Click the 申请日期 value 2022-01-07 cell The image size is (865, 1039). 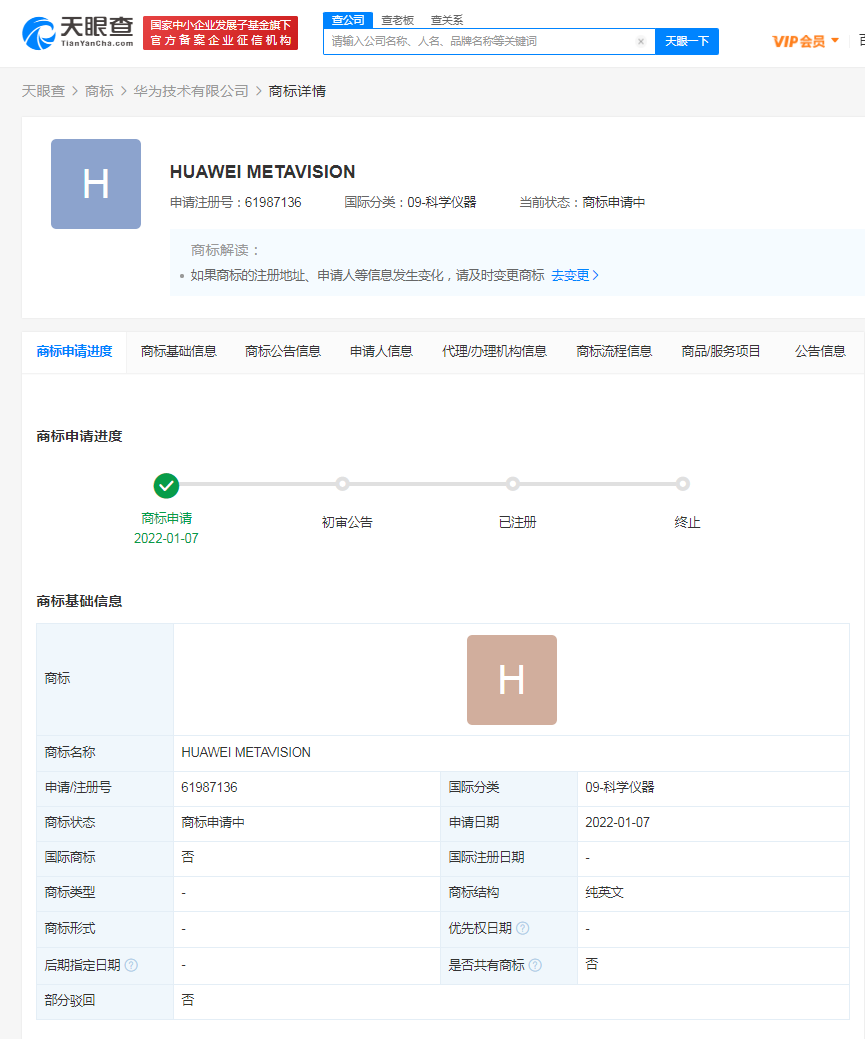[x=713, y=823]
